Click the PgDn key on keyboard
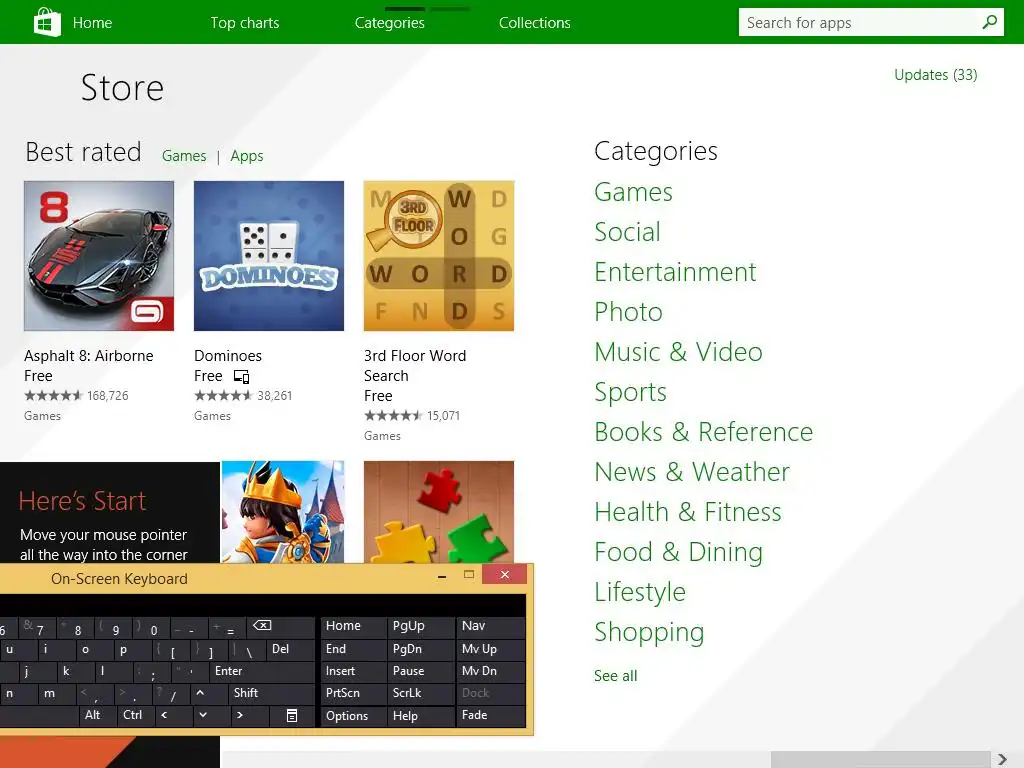The image size is (1024, 768). tap(421, 648)
